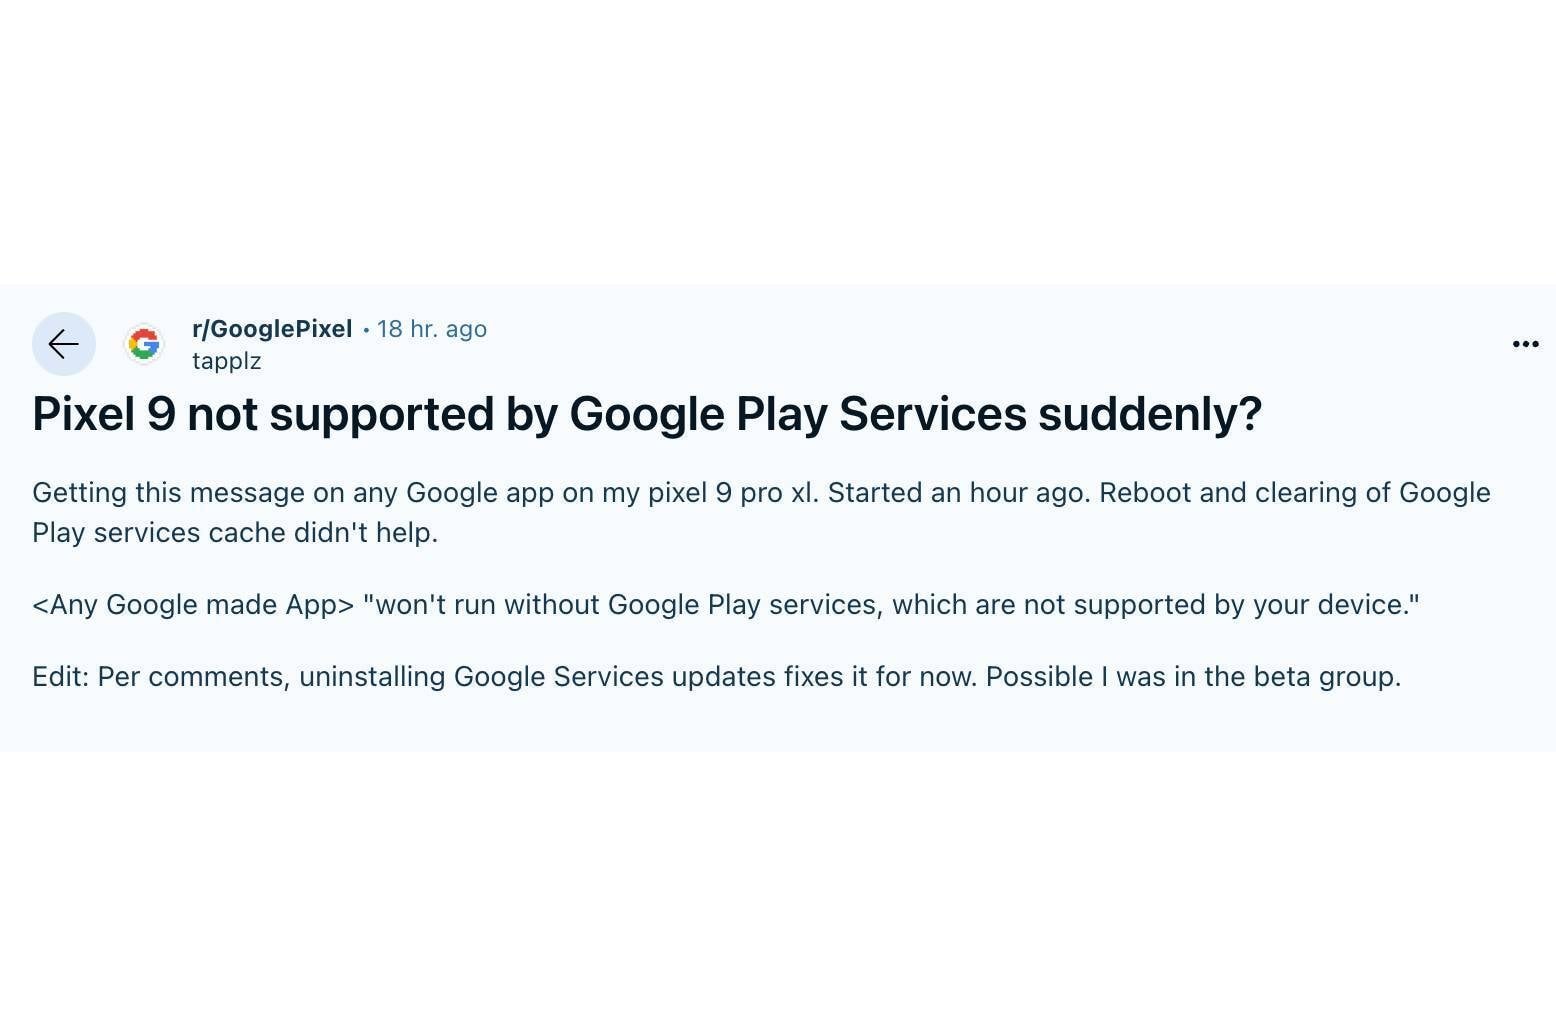Click the 18 hr. ago timestamp
Screen dimensions: 1556x1036
[x=432, y=328]
